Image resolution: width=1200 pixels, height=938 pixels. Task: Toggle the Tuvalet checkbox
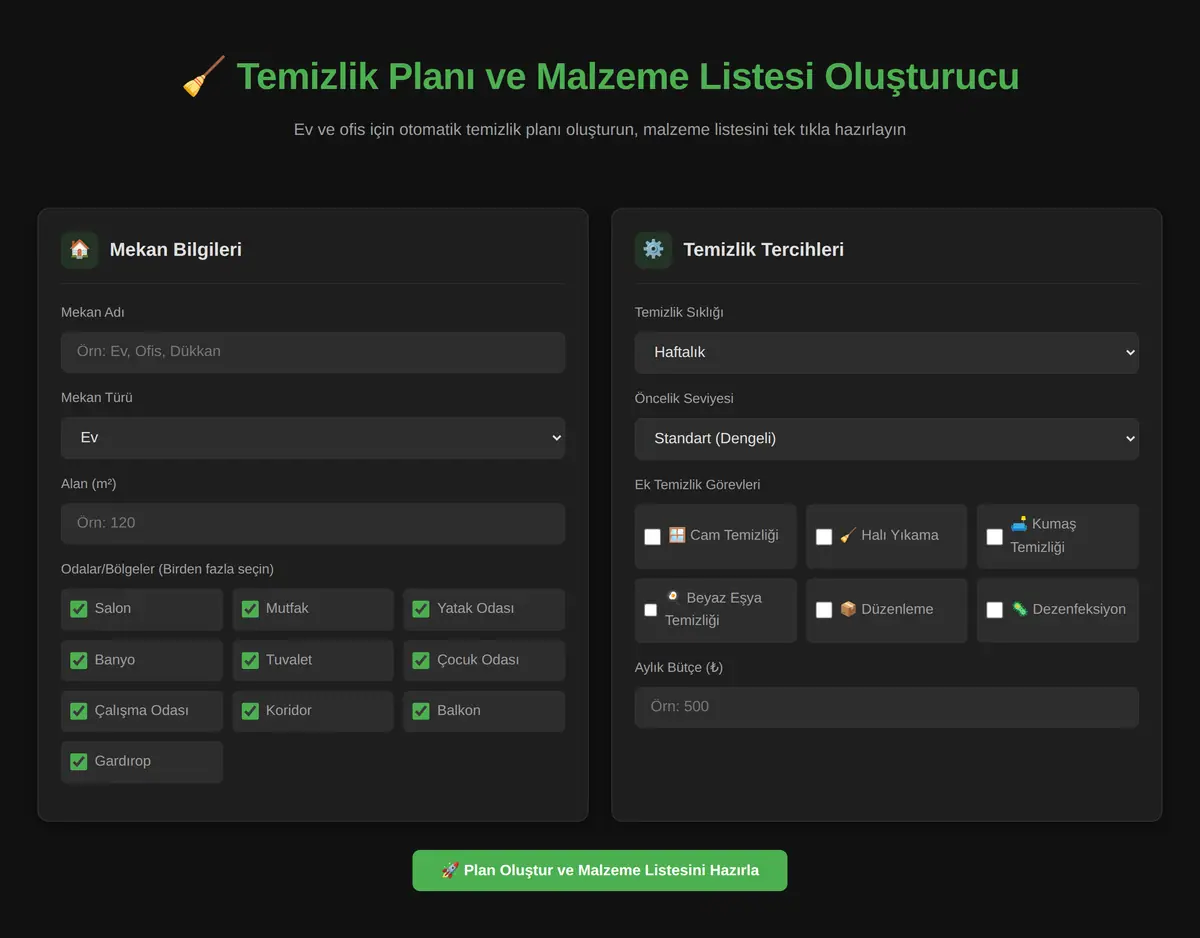(x=250, y=660)
